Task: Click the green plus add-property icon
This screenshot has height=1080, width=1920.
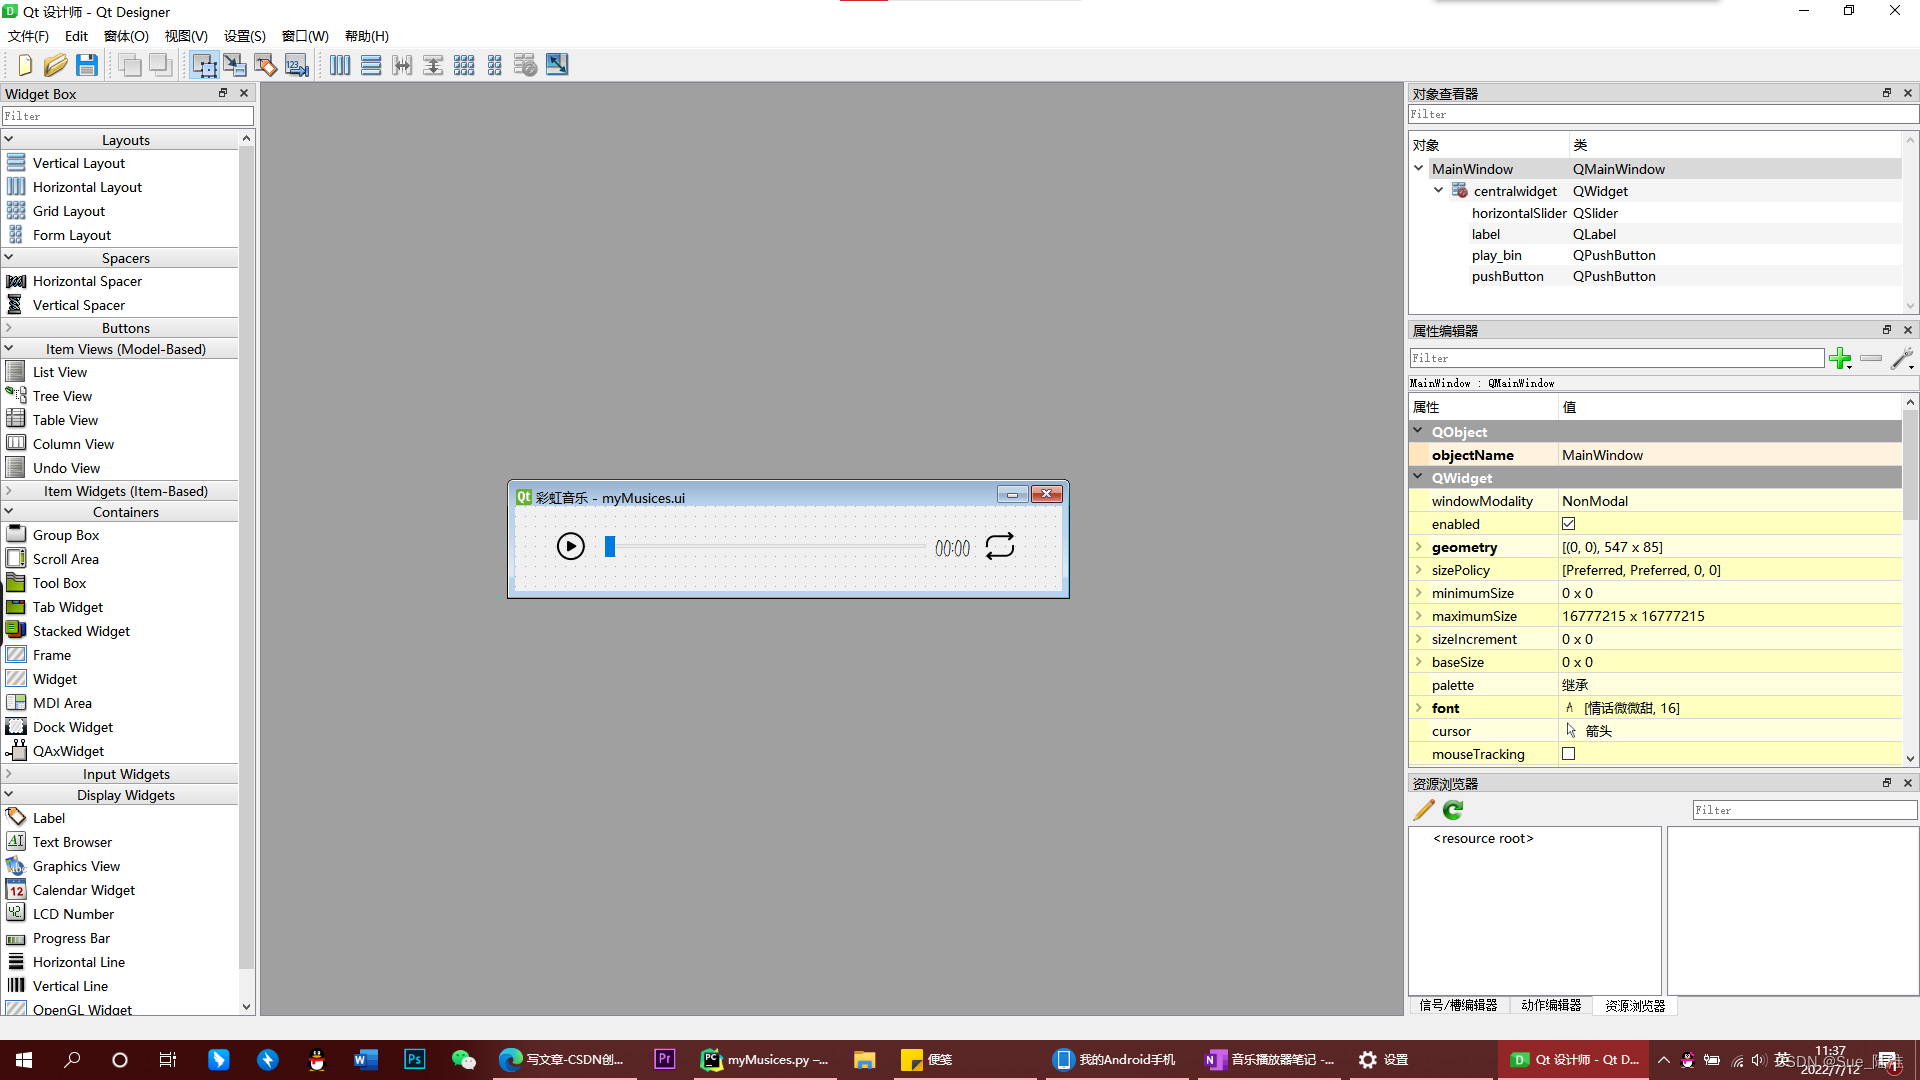Action: [1839, 358]
